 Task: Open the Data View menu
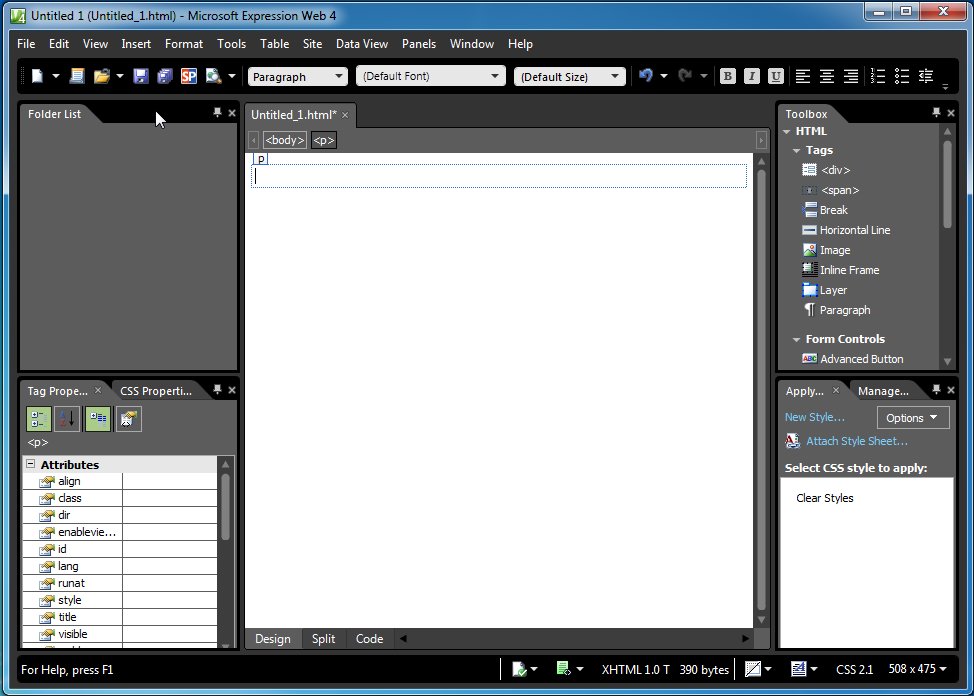click(x=362, y=44)
